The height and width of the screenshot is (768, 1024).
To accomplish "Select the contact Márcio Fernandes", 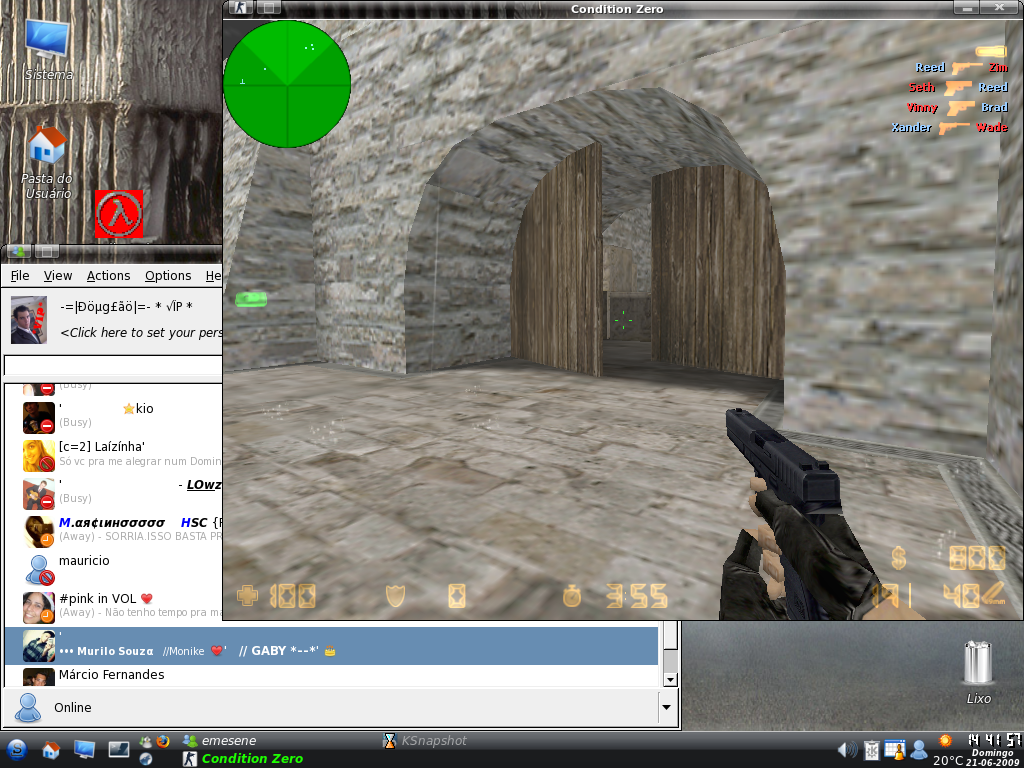I will coord(331,676).
